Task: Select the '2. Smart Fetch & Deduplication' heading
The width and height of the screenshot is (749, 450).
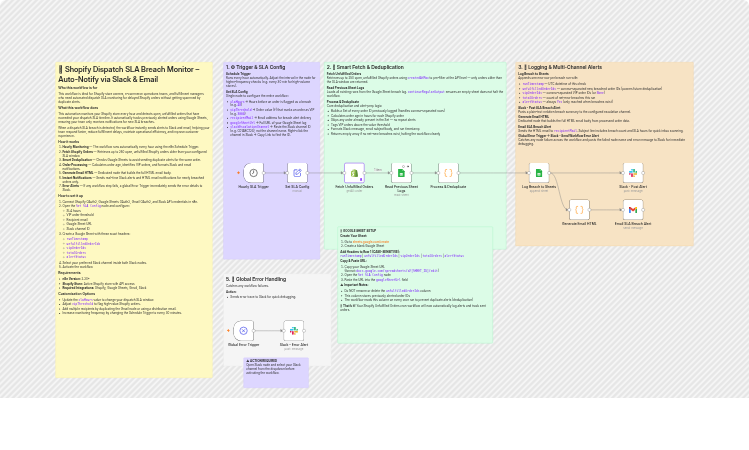Action: tap(365, 67)
